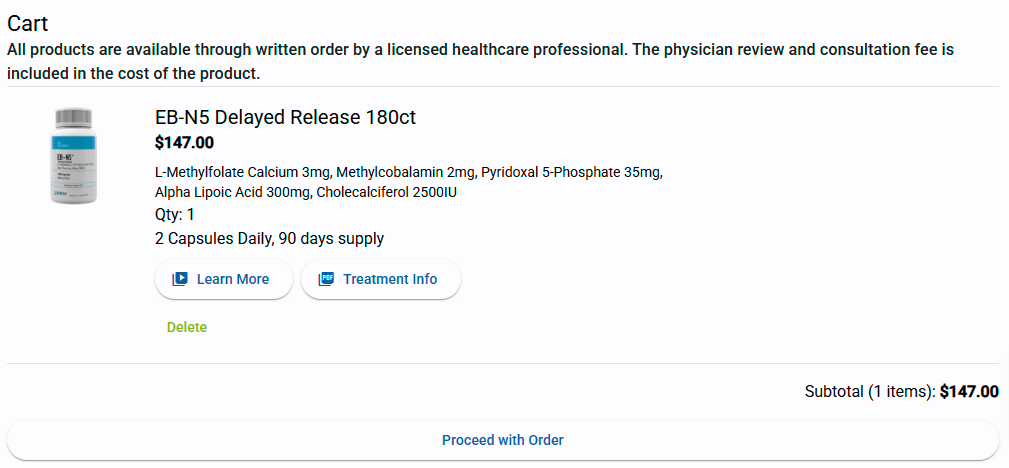The height and width of the screenshot is (468, 1009).
Task: Click the 2 Capsules Daily dosage text
Action: (x=269, y=238)
